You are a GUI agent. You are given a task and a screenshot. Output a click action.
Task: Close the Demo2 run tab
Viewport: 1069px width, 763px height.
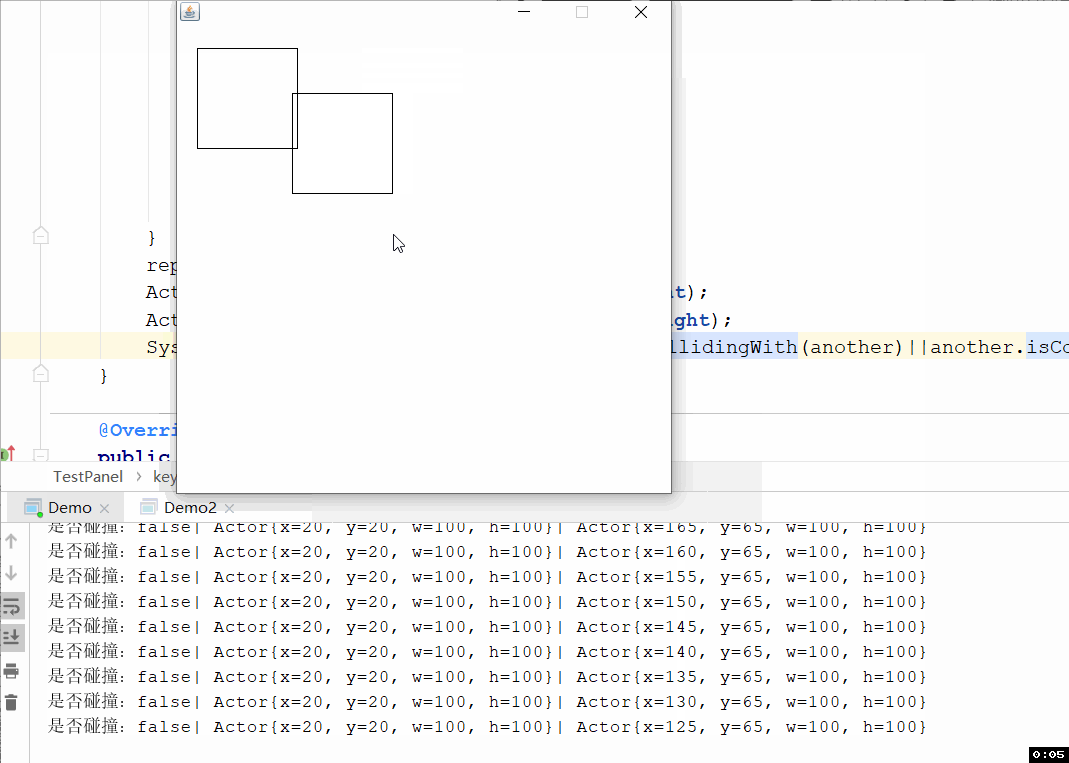coord(229,509)
